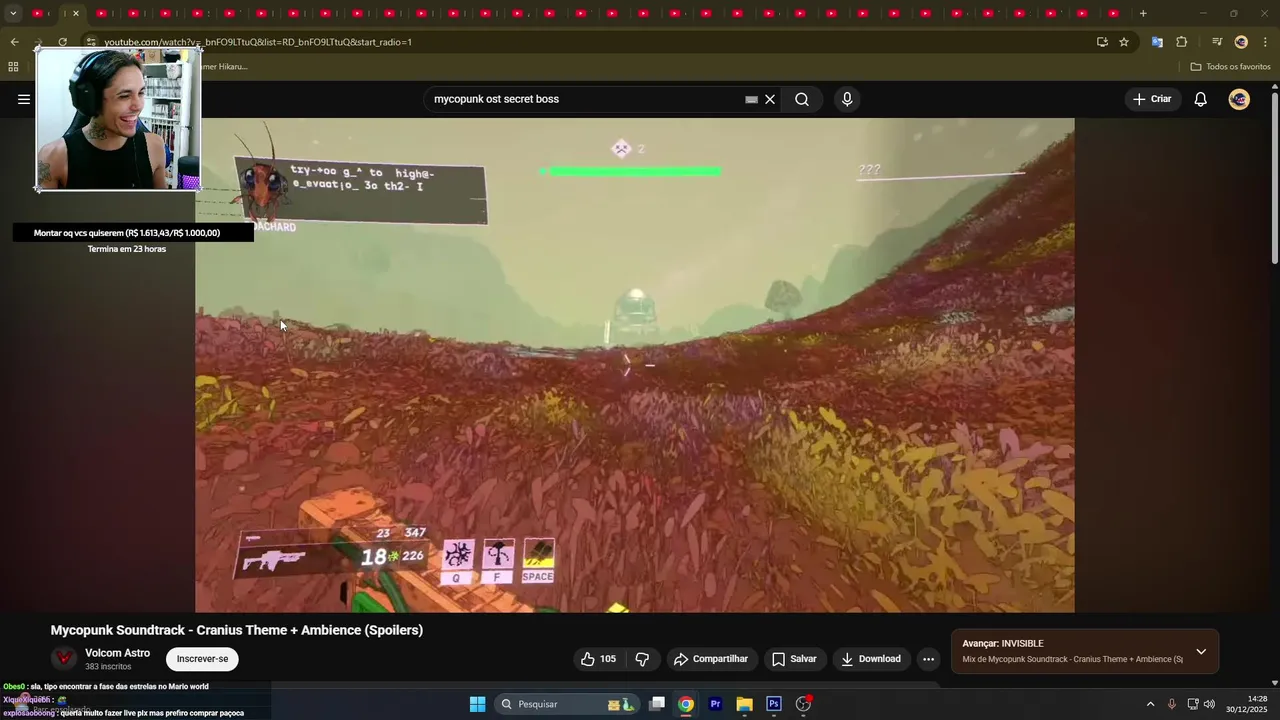Click the video player to pause playback

pyautogui.click(x=634, y=365)
